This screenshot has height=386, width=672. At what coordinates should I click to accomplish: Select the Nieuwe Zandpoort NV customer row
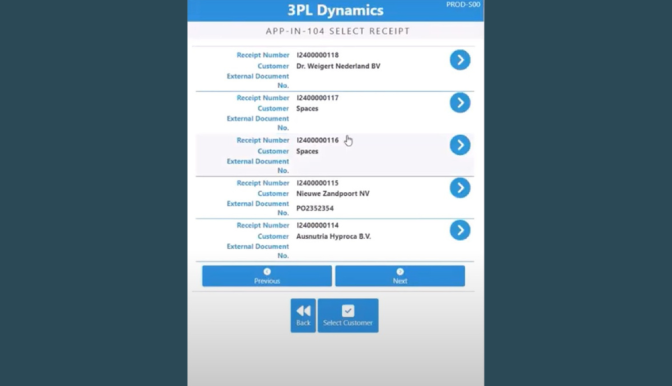(333, 194)
